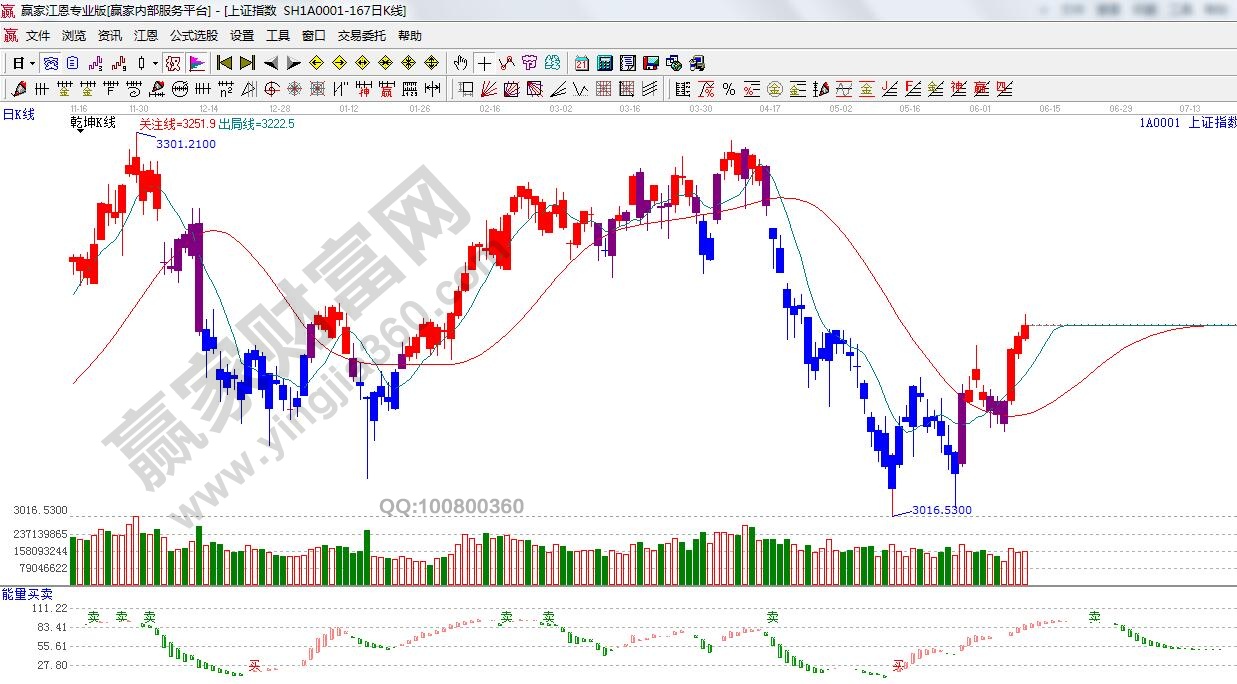Toggle the boxed 权 adjustment button
Screen dimensions: 1237x684
tap(173, 63)
